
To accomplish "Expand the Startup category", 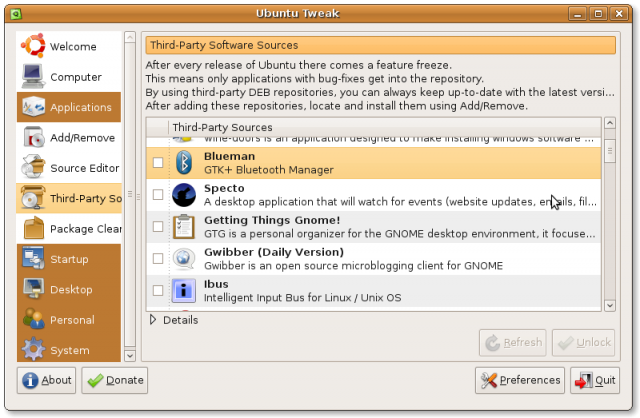I will [x=69, y=259].
